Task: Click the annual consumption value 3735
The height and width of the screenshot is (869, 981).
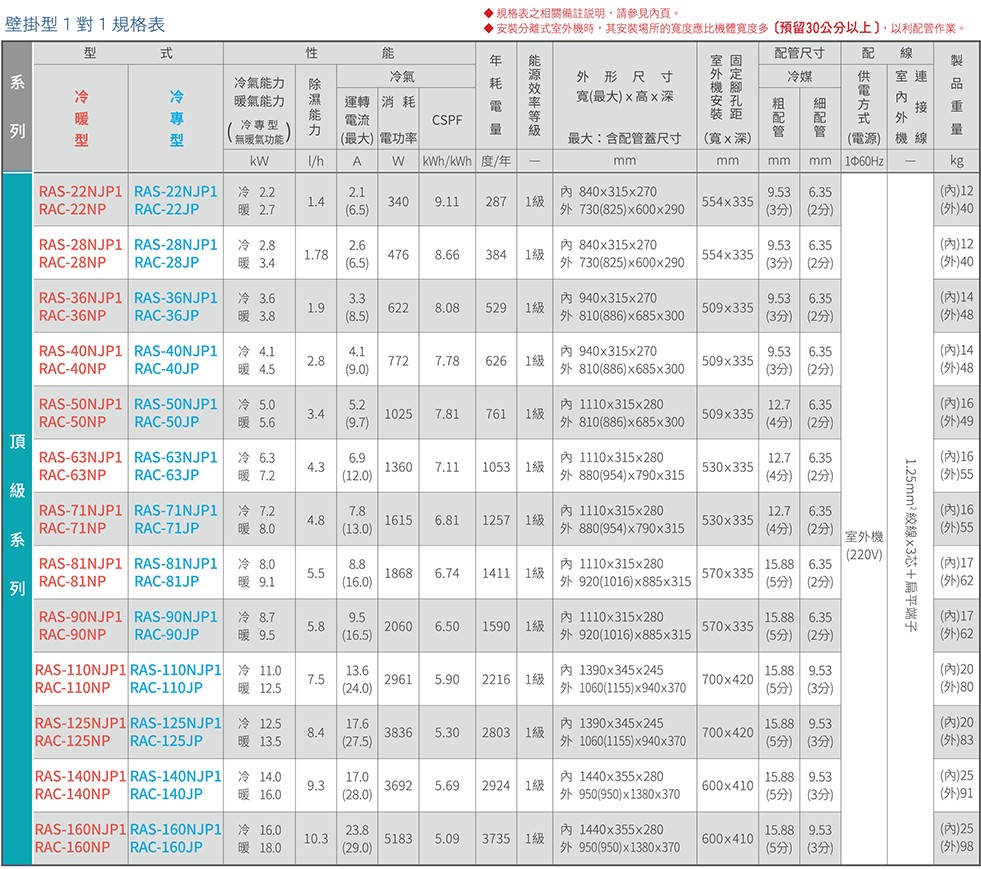Action: tap(495, 839)
